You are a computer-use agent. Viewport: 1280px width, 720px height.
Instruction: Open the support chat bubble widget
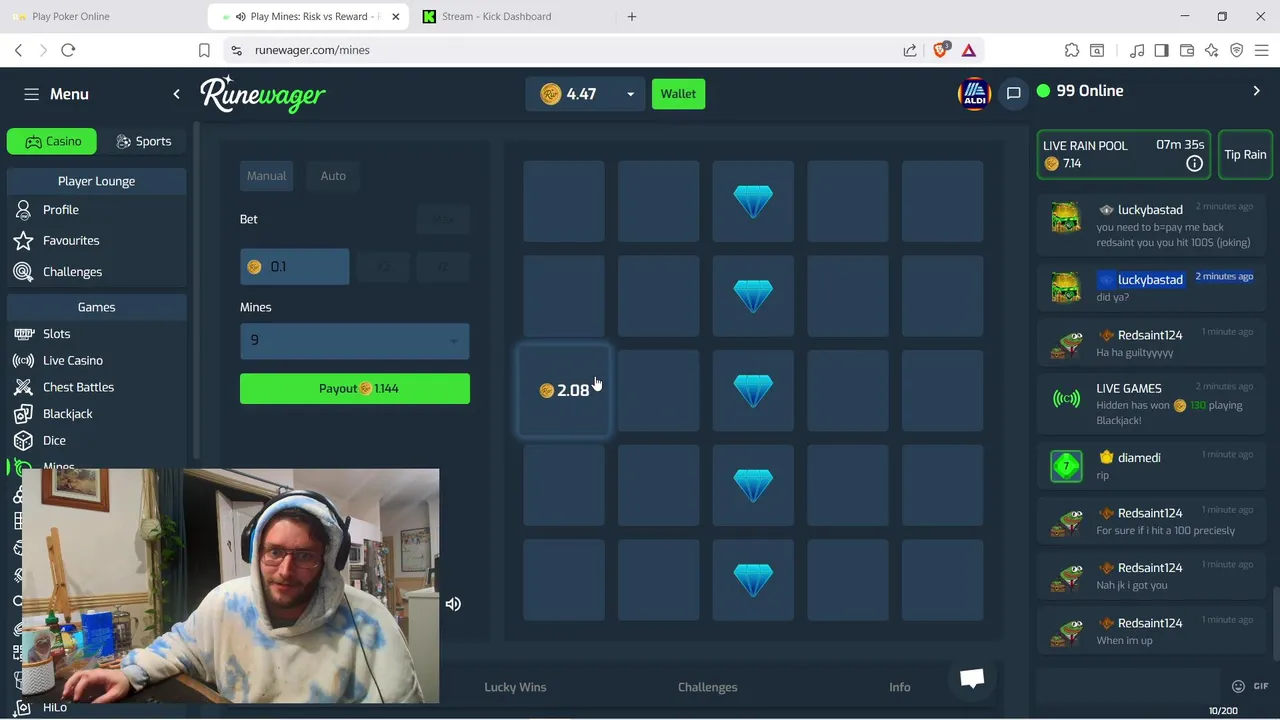972,678
